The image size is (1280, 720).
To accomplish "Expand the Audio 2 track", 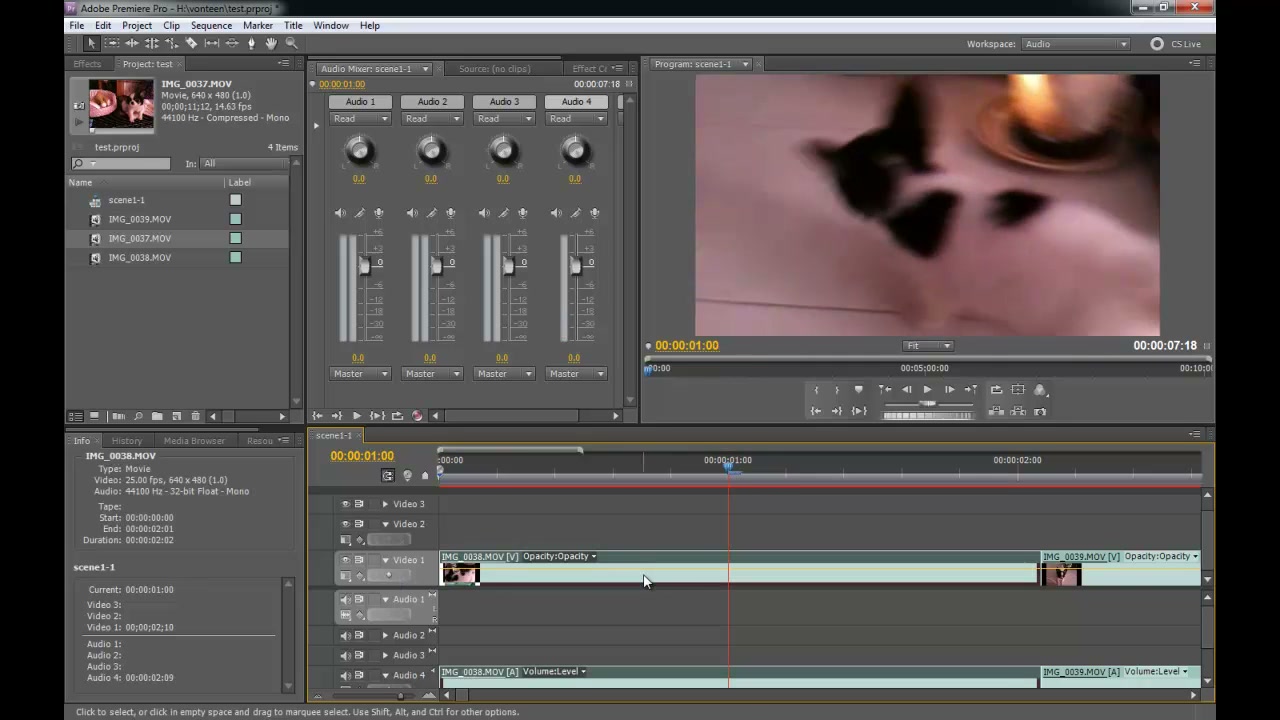I will (385, 636).
